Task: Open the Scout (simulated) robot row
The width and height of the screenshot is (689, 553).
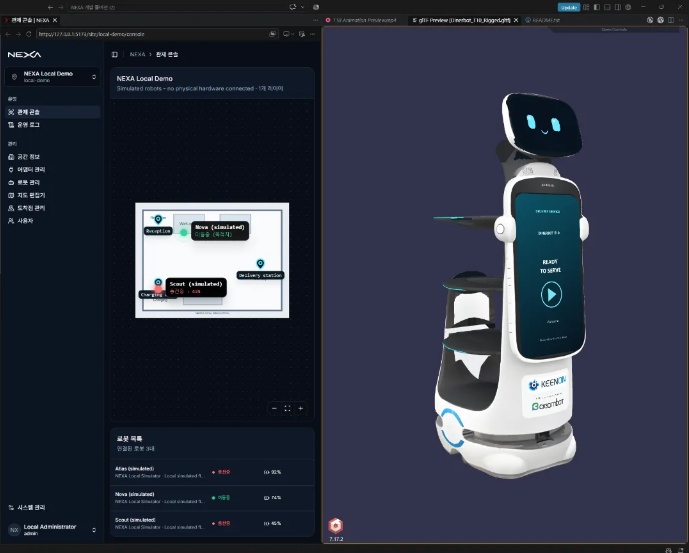Action: pyautogui.click(x=212, y=523)
